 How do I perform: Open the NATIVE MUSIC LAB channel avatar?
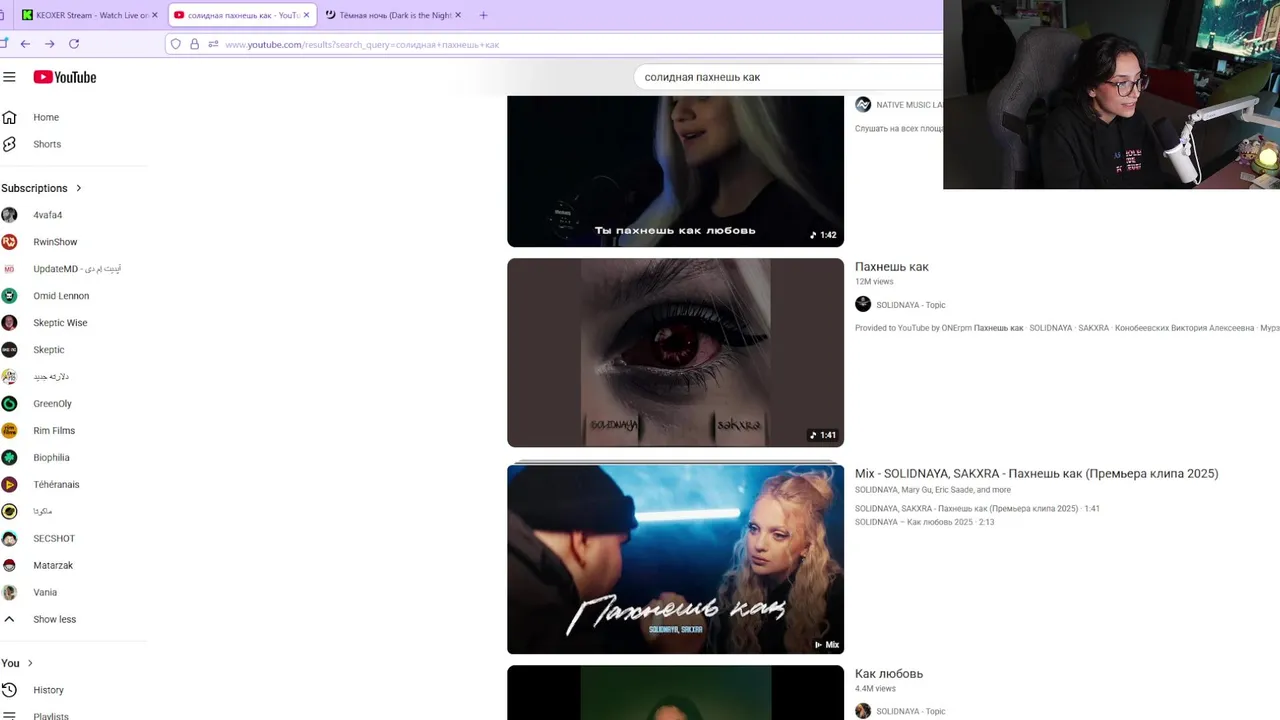click(x=863, y=105)
